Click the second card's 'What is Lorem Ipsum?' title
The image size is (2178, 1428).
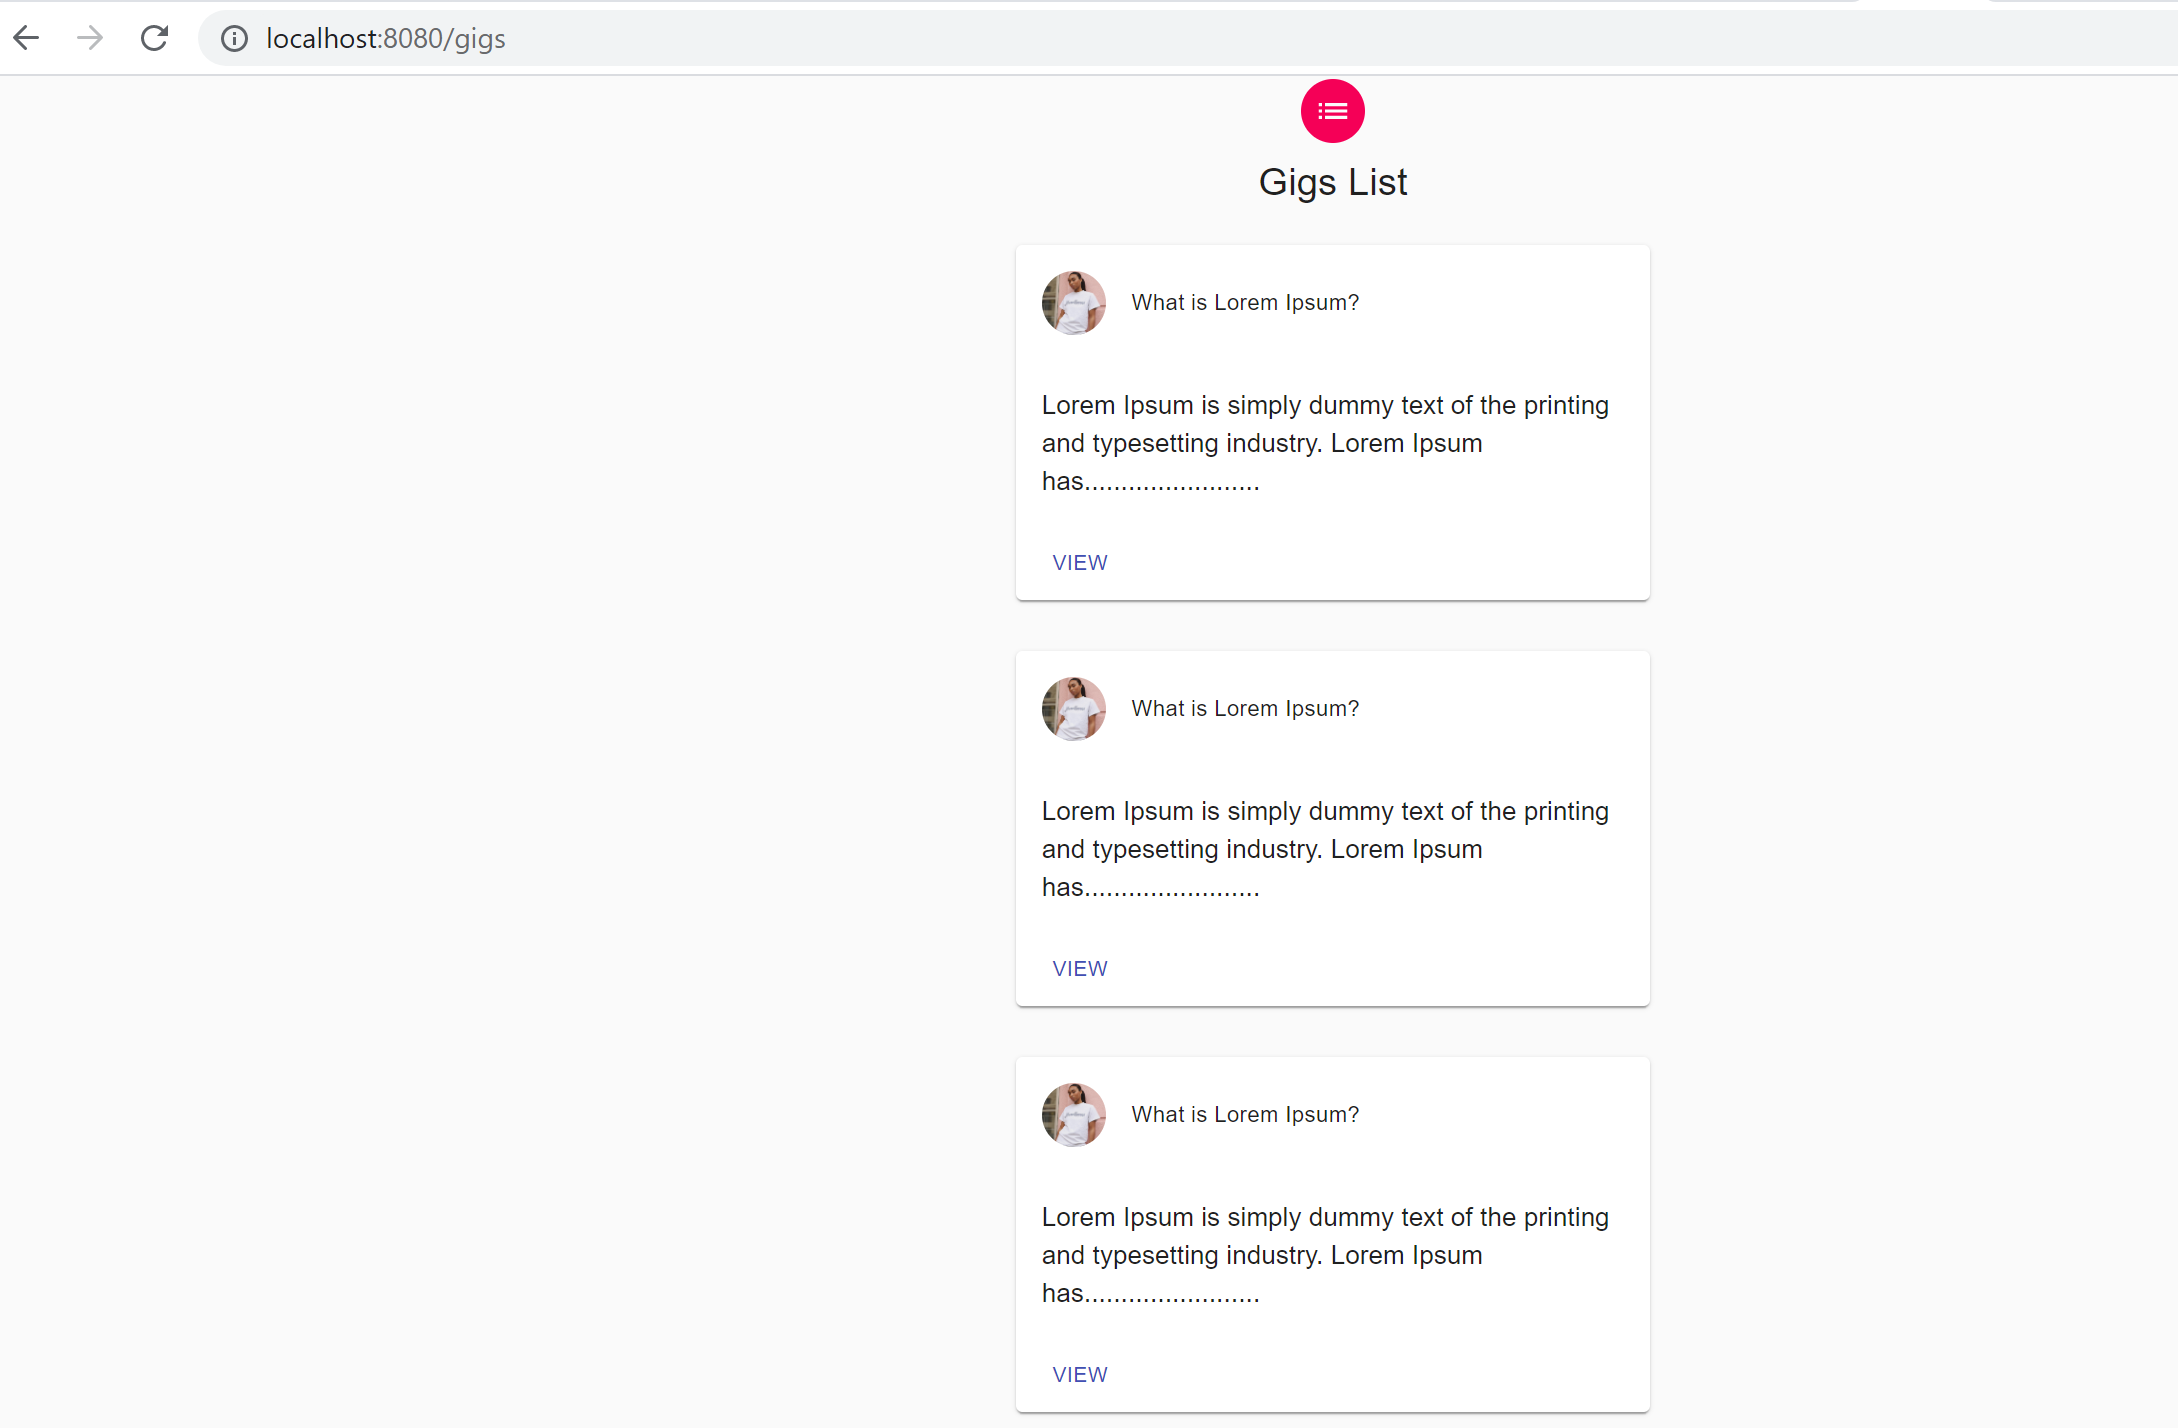(1245, 709)
